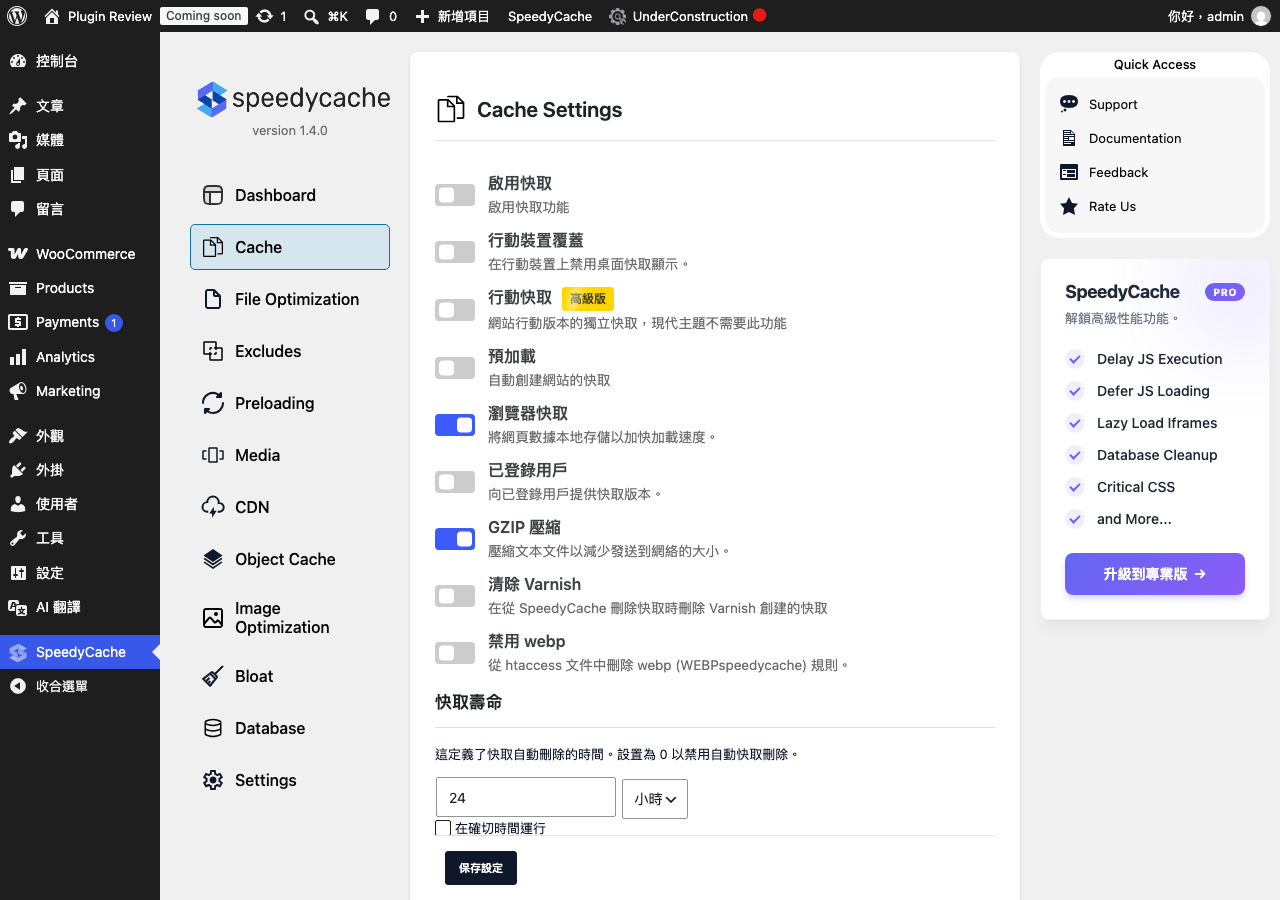The height and width of the screenshot is (900, 1280).
Task: Click the Object Cache layers icon
Action: coord(213,559)
